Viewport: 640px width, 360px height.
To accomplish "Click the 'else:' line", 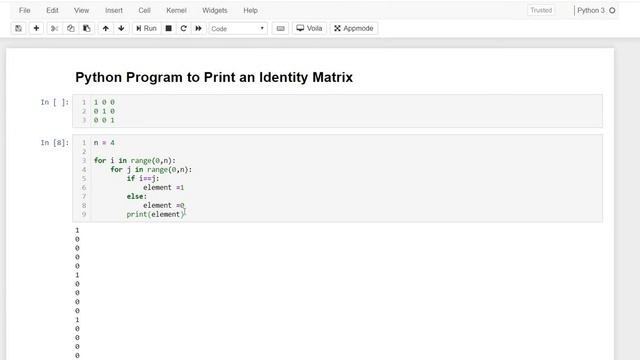I will coord(137,196).
